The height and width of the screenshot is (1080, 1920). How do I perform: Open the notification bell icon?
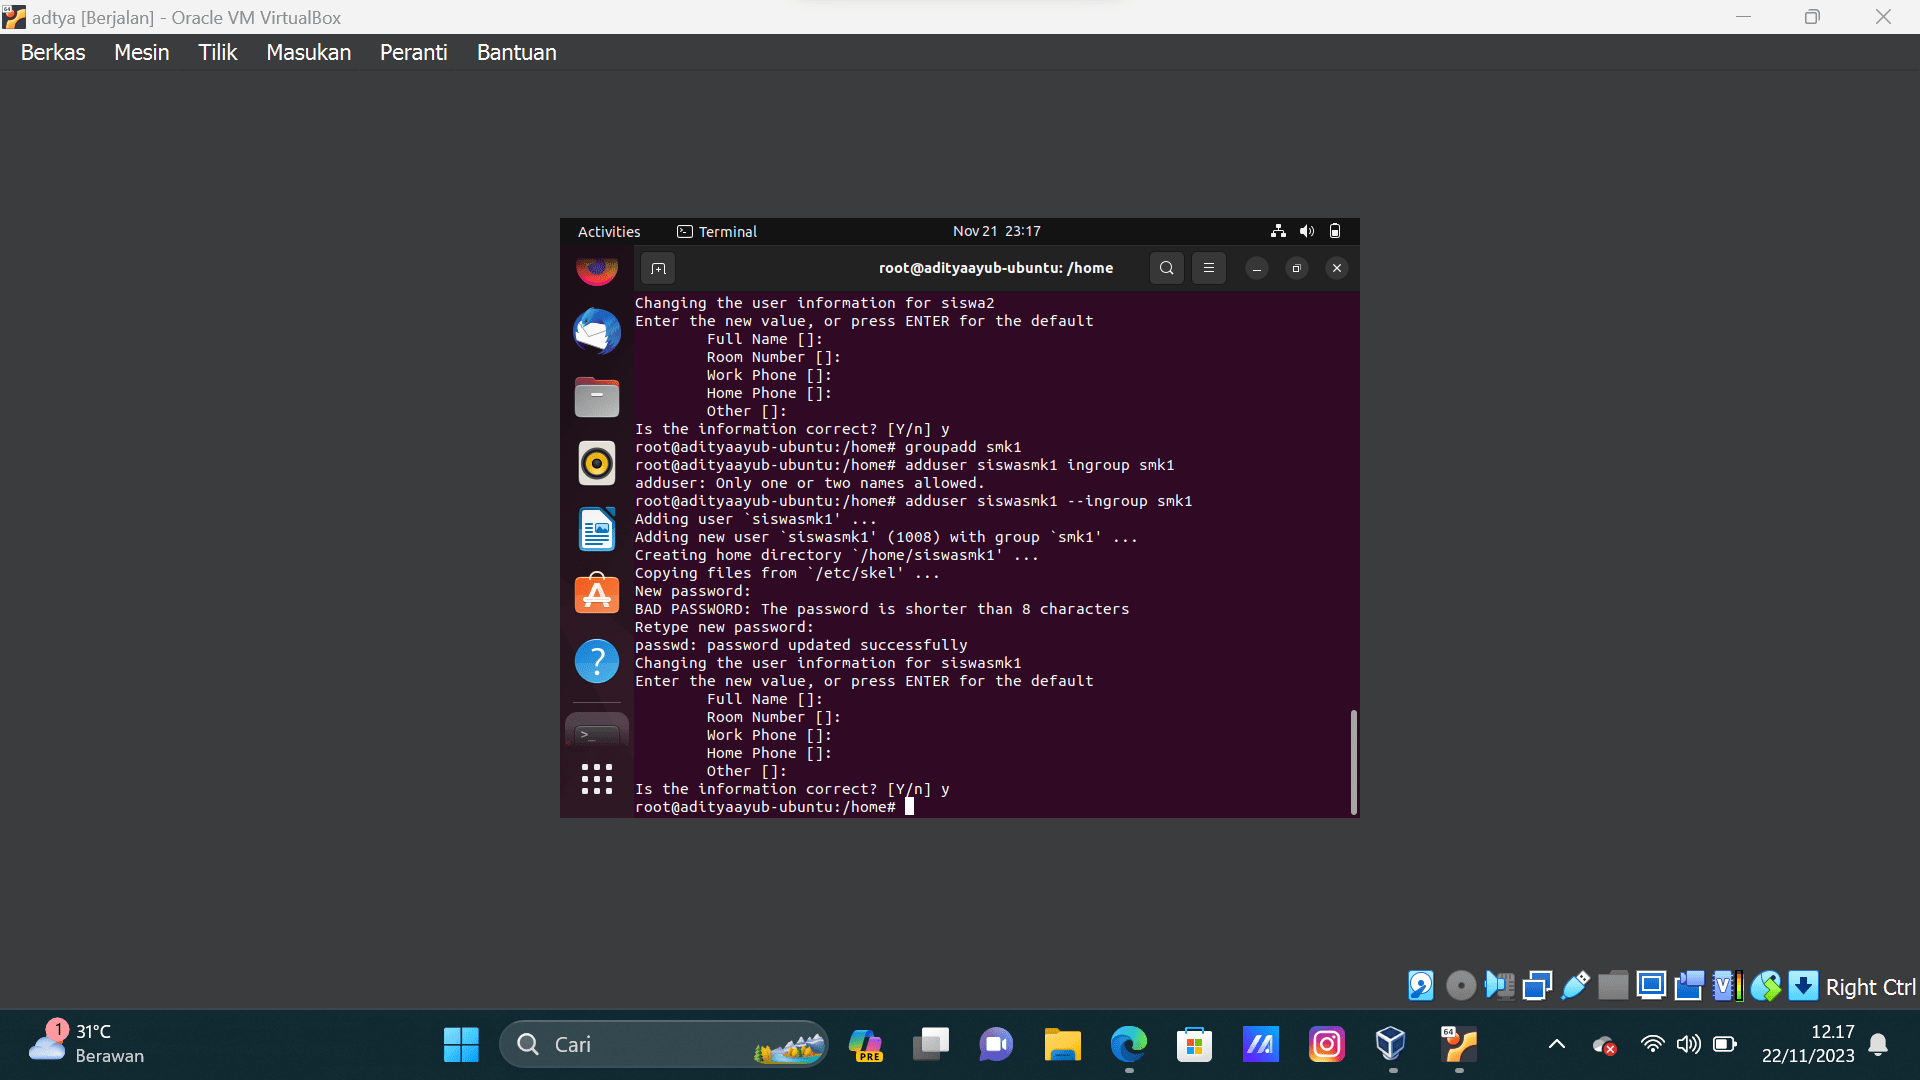pyautogui.click(x=1878, y=1045)
